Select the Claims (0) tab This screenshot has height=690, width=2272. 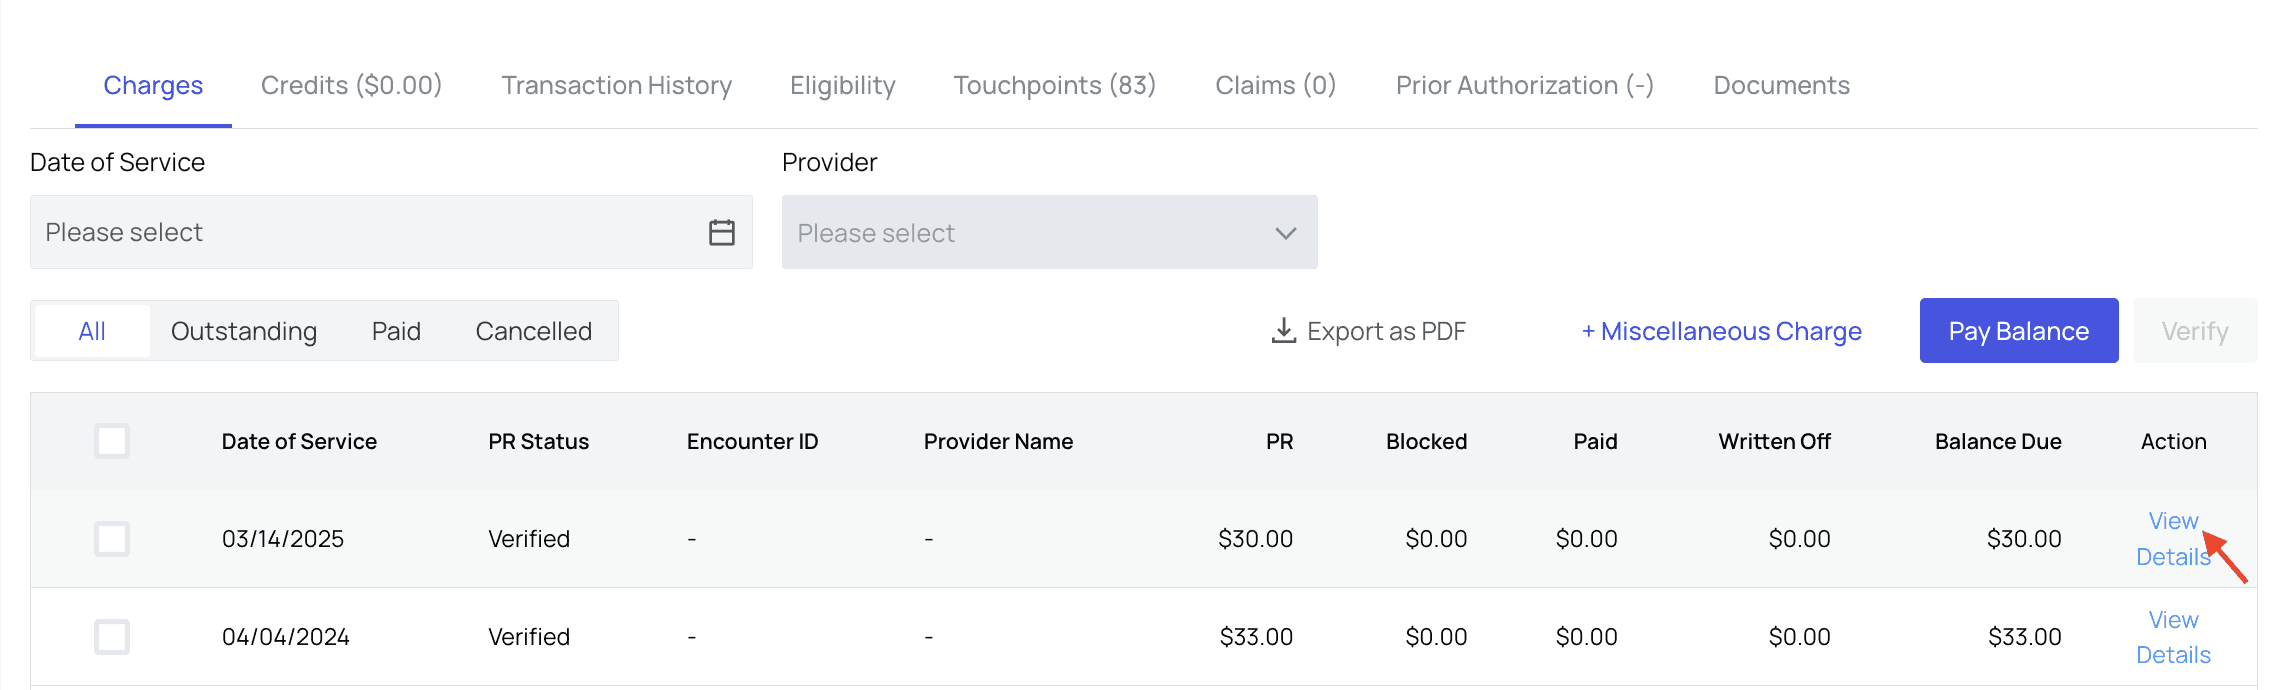[x=1275, y=86]
